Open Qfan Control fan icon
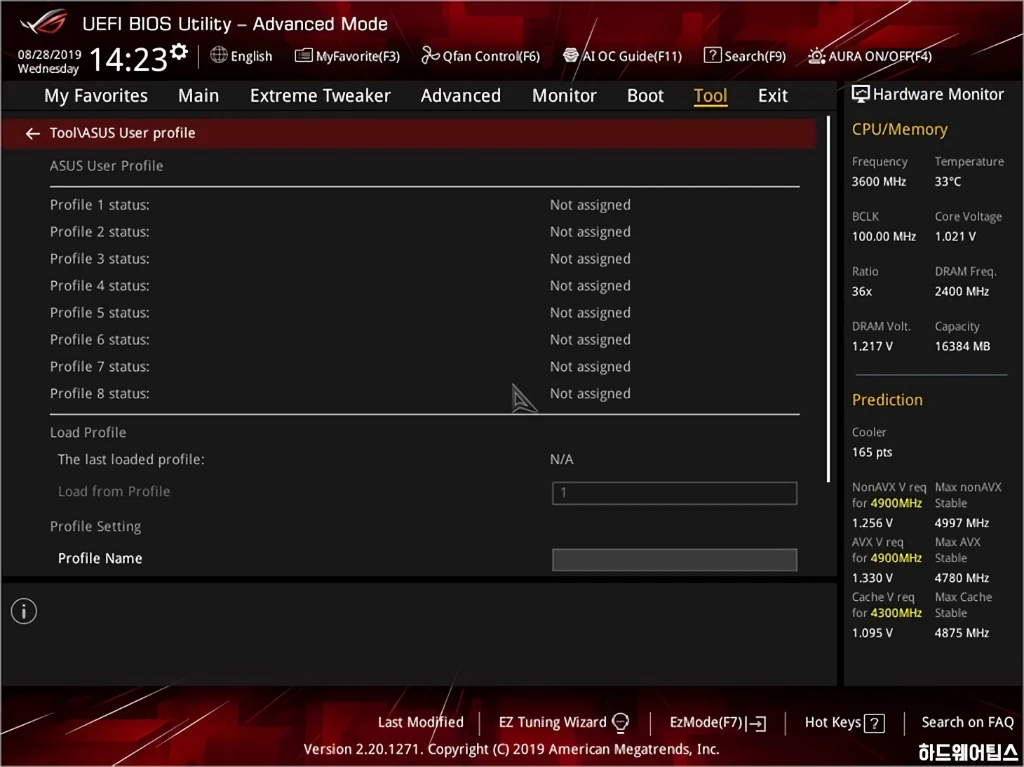The height and width of the screenshot is (767, 1024). tap(430, 56)
